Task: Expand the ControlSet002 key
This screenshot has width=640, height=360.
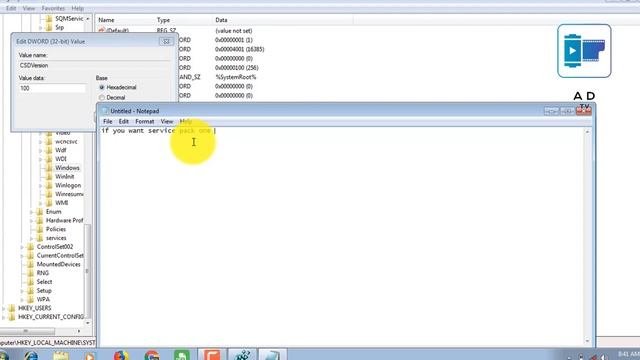Action: 22,247
